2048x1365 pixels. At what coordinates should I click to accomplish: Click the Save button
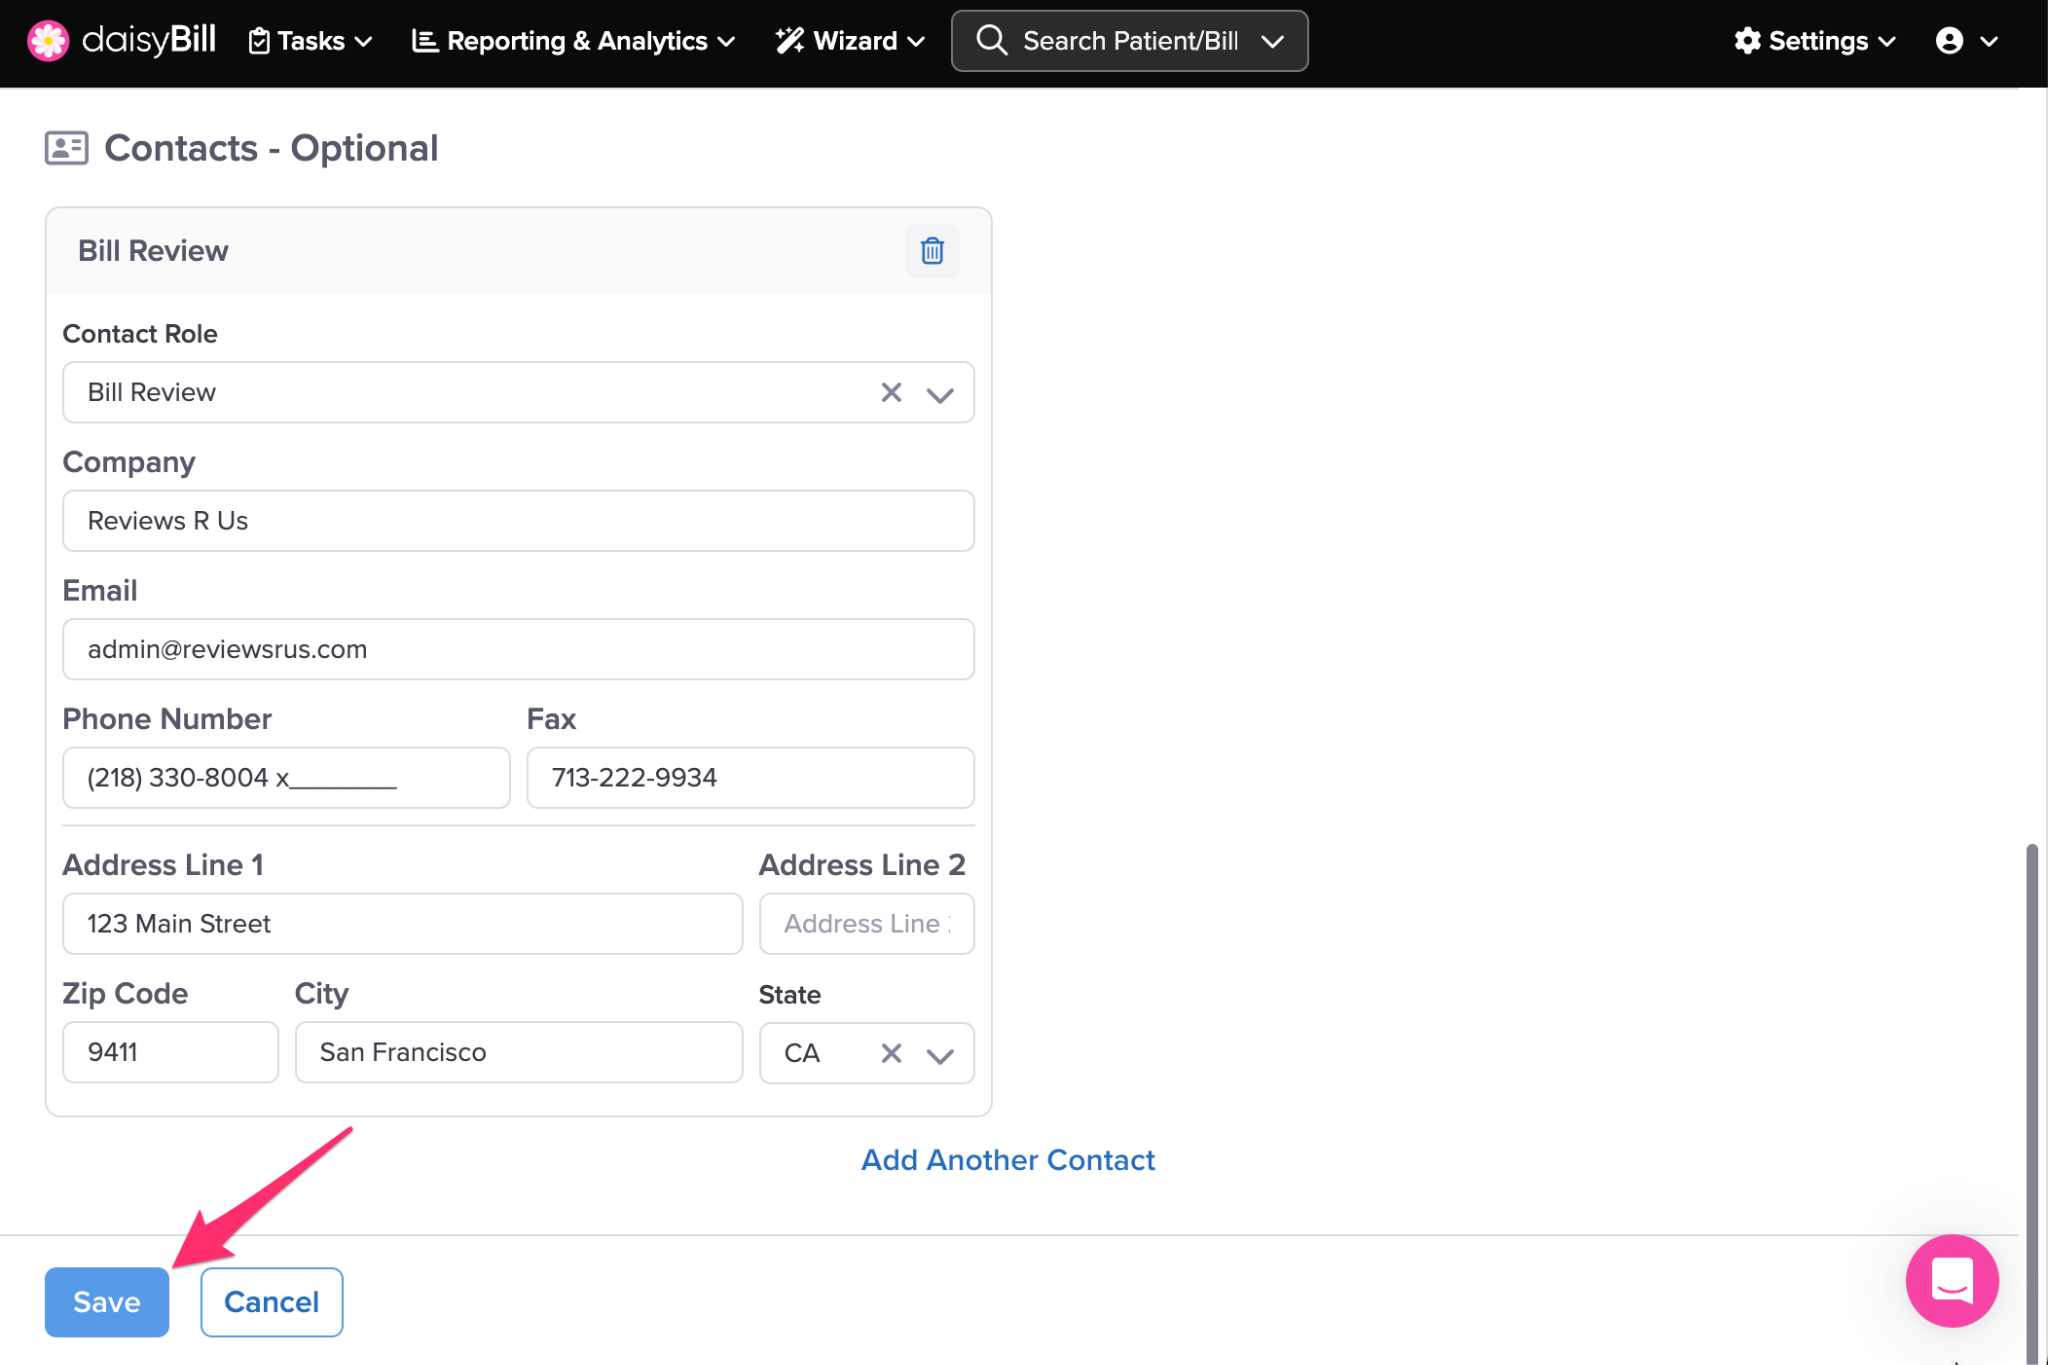[106, 1301]
